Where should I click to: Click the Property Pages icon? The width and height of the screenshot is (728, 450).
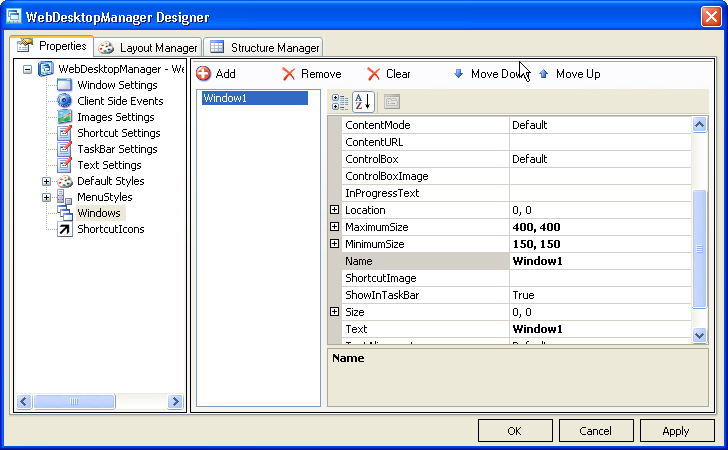point(392,101)
